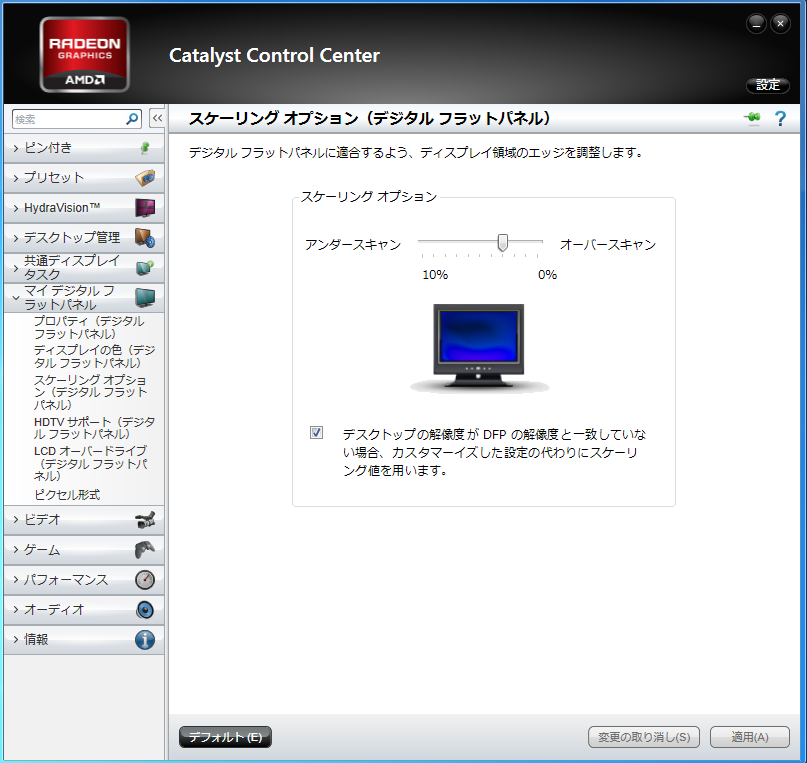Image resolution: width=807 pixels, height=763 pixels.
Task: Click the デフォルト(E) button
Action: (225, 737)
